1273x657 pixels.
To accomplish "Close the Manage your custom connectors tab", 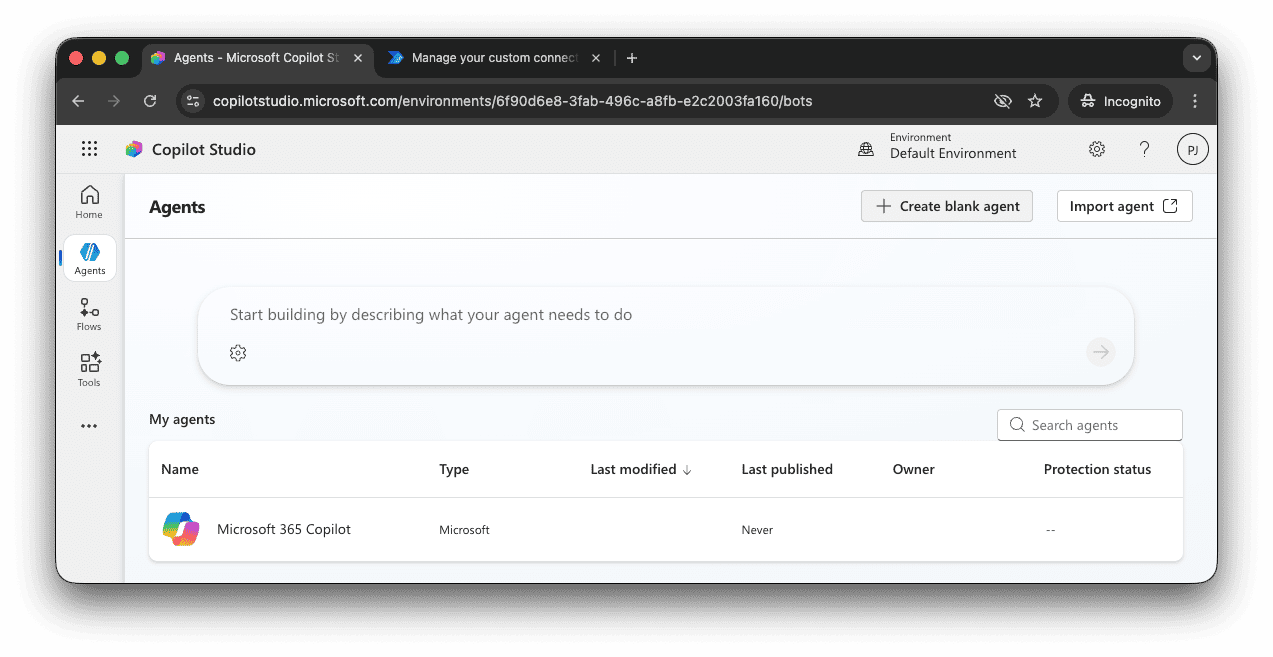I will coord(596,58).
